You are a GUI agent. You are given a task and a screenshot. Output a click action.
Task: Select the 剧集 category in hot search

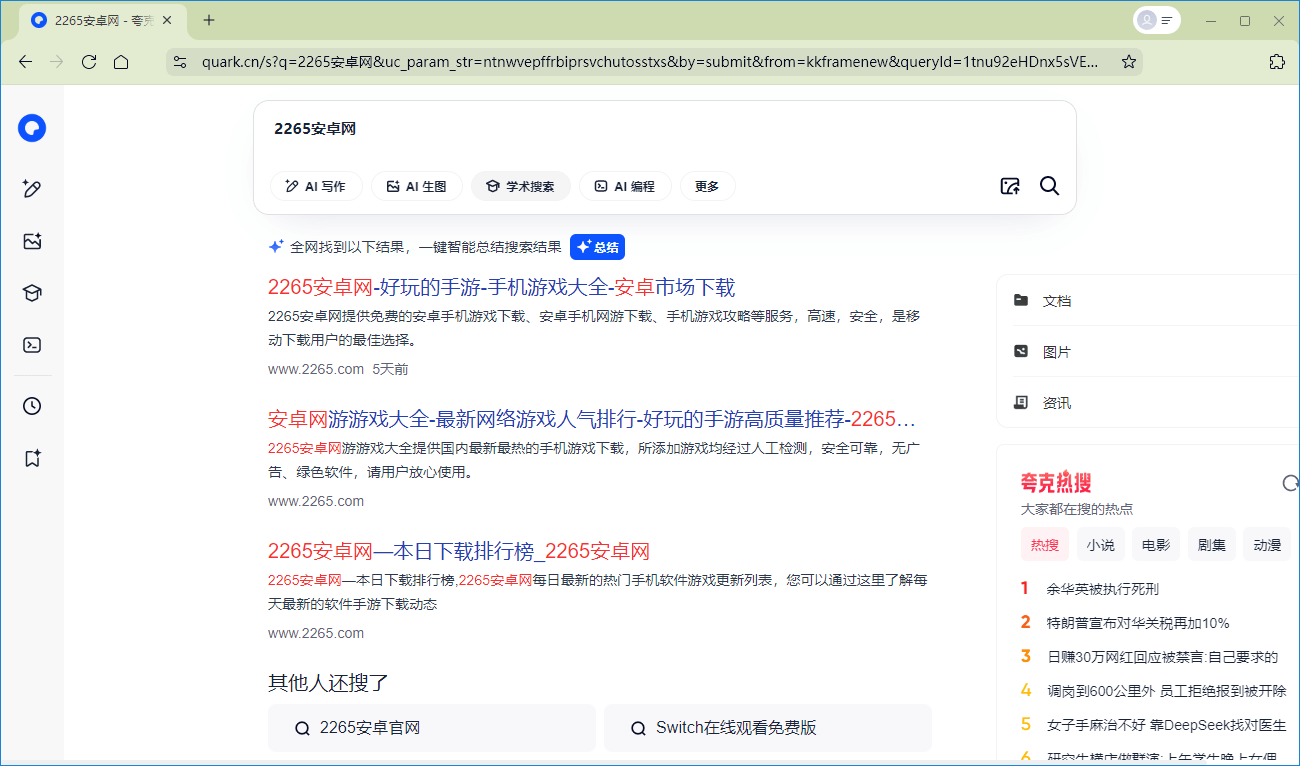click(x=1212, y=544)
